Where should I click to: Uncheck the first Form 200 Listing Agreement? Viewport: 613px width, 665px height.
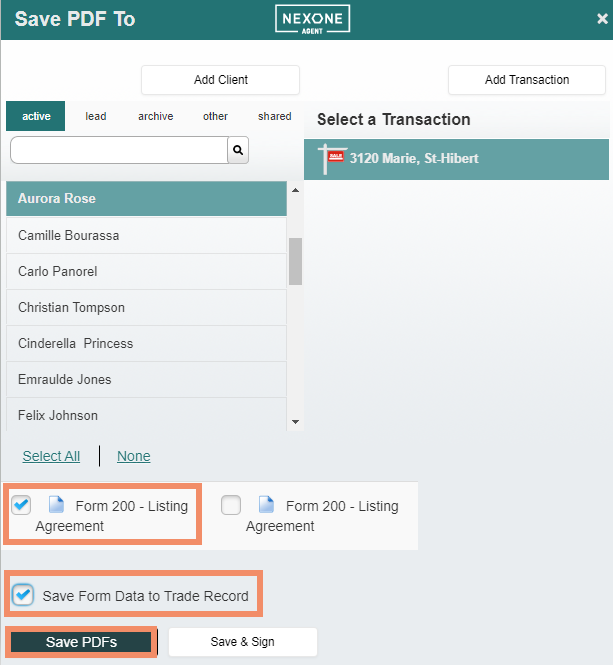pyautogui.click(x=21, y=505)
